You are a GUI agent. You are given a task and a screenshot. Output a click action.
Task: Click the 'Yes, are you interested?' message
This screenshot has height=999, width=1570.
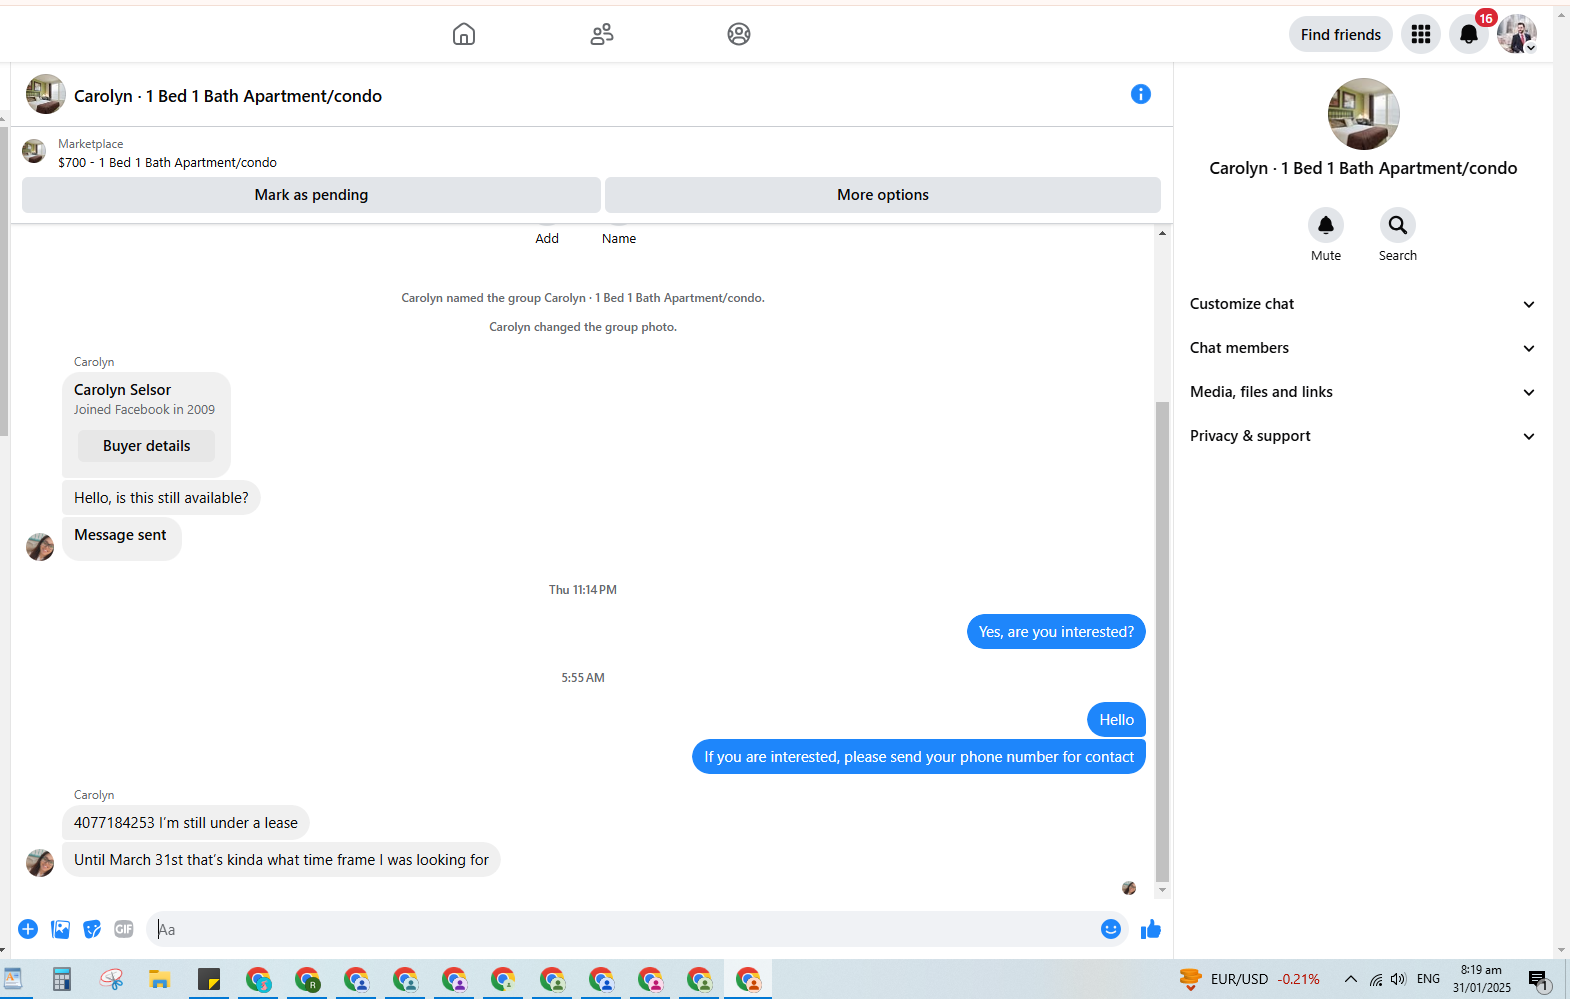pyautogui.click(x=1056, y=632)
